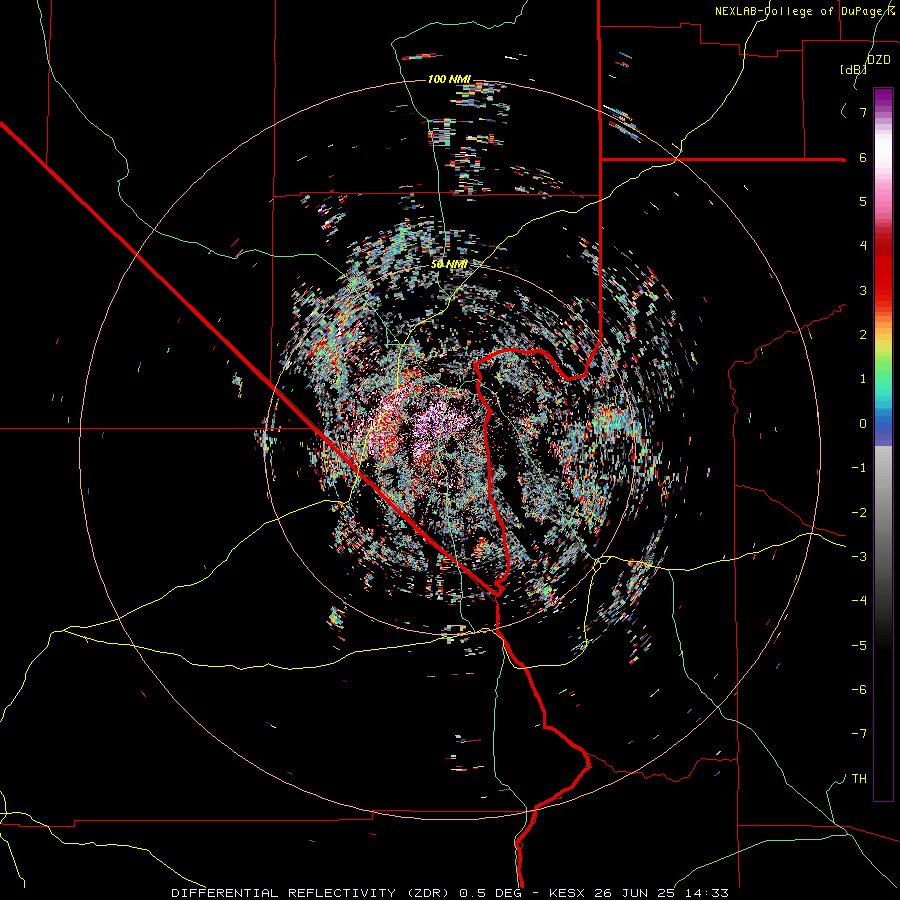
Task: Click the -6 dB value on the color scale
Action: 859,690
